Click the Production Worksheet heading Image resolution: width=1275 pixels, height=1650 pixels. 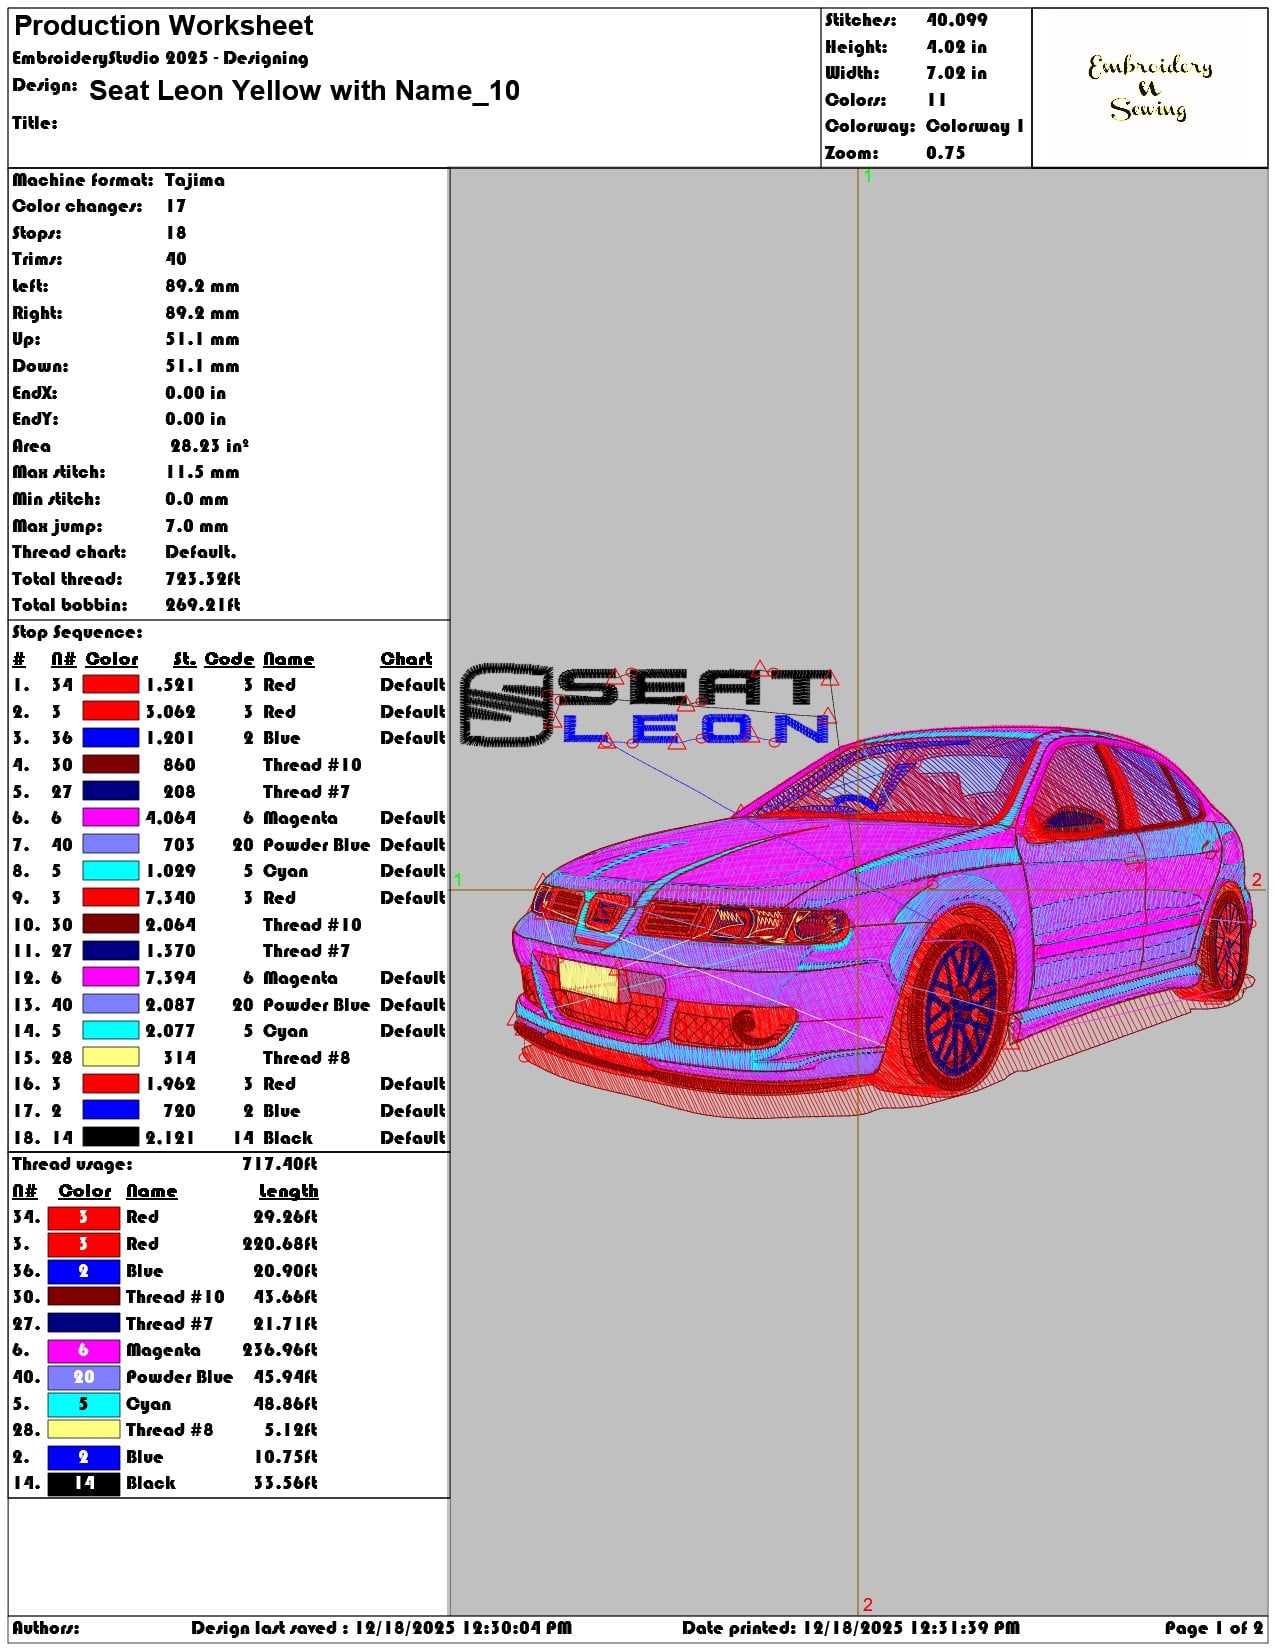pos(164,25)
